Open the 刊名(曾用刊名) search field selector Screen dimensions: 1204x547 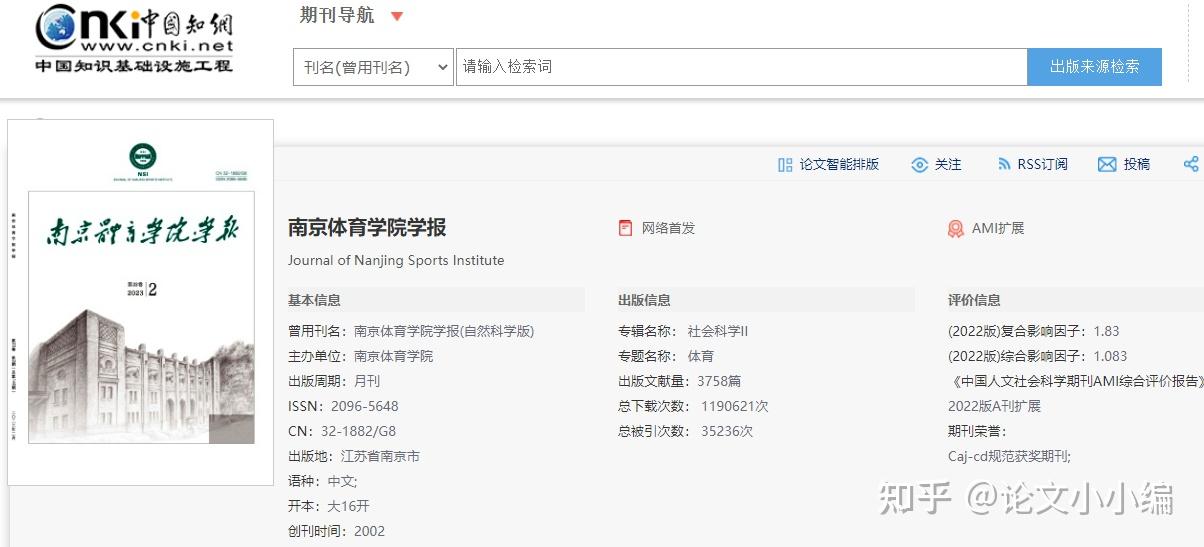point(373,67)
